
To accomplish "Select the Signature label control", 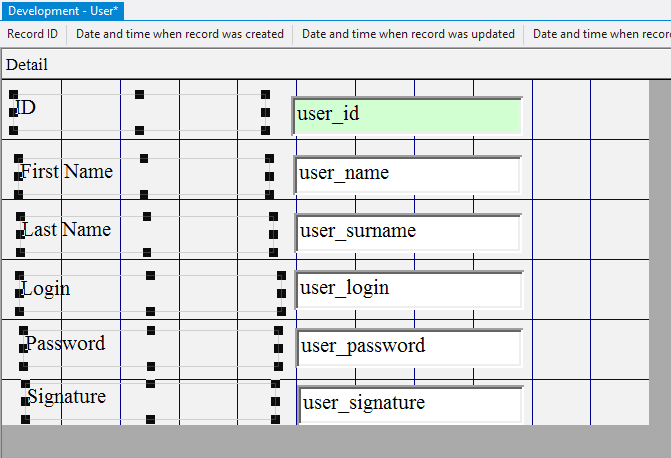I will click(x=66, y=396).
